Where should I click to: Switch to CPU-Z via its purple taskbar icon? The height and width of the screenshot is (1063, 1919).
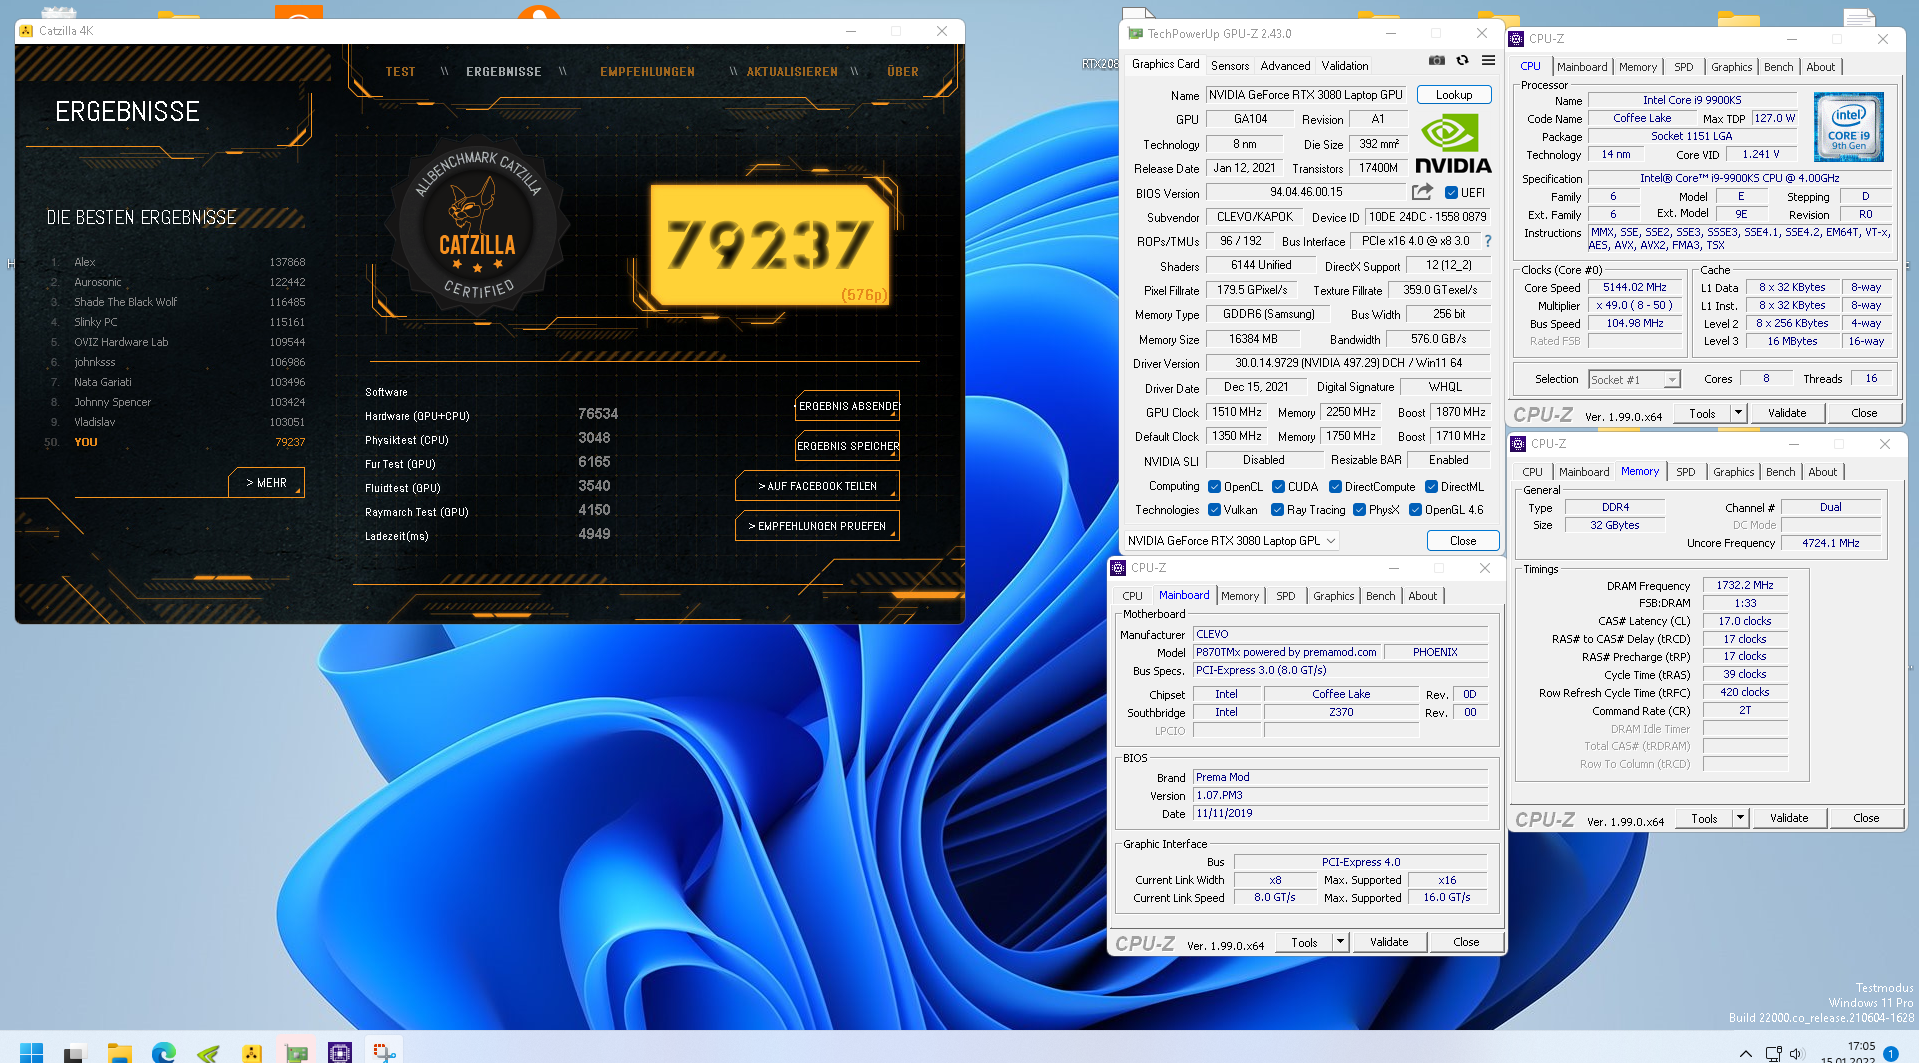340,1052
